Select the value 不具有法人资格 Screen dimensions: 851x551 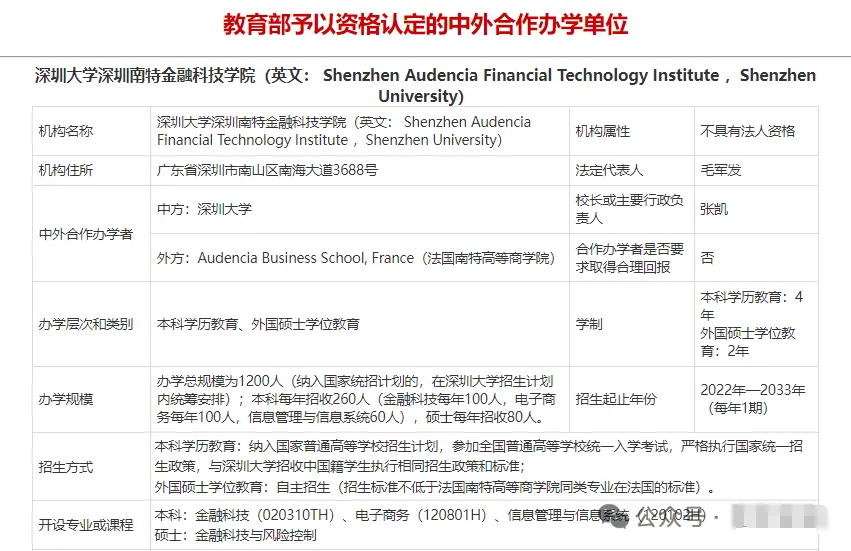point(747,131)
